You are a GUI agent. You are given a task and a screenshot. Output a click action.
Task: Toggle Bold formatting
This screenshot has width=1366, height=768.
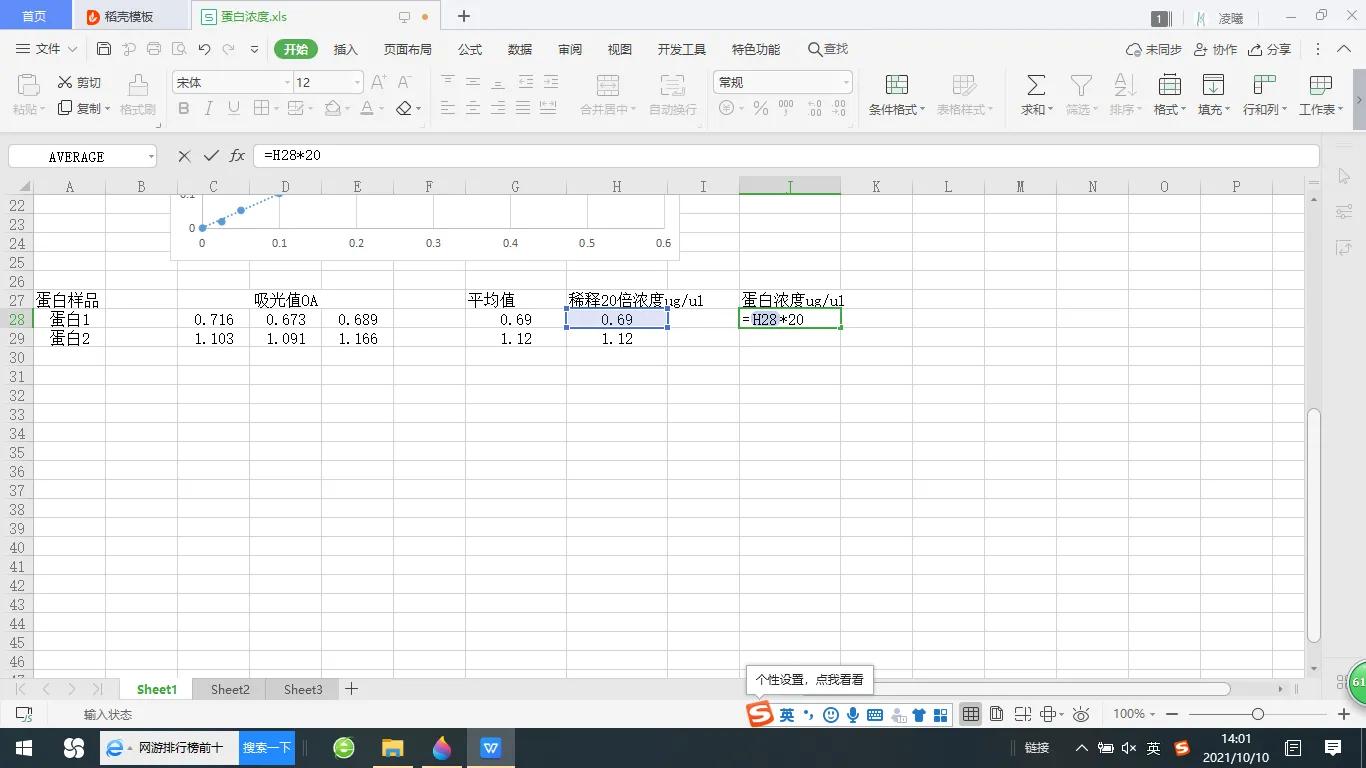click(x=183, y=108)
